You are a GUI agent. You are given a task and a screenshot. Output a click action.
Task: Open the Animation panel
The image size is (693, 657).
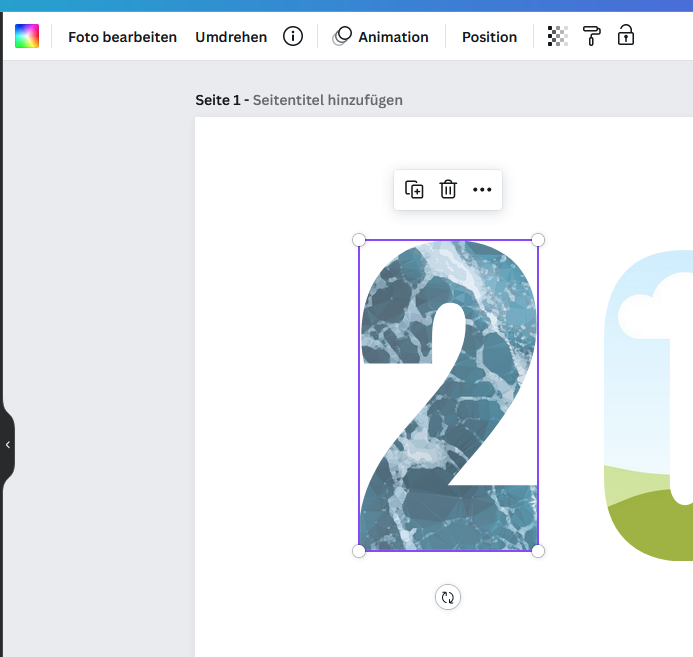[381, 37]
